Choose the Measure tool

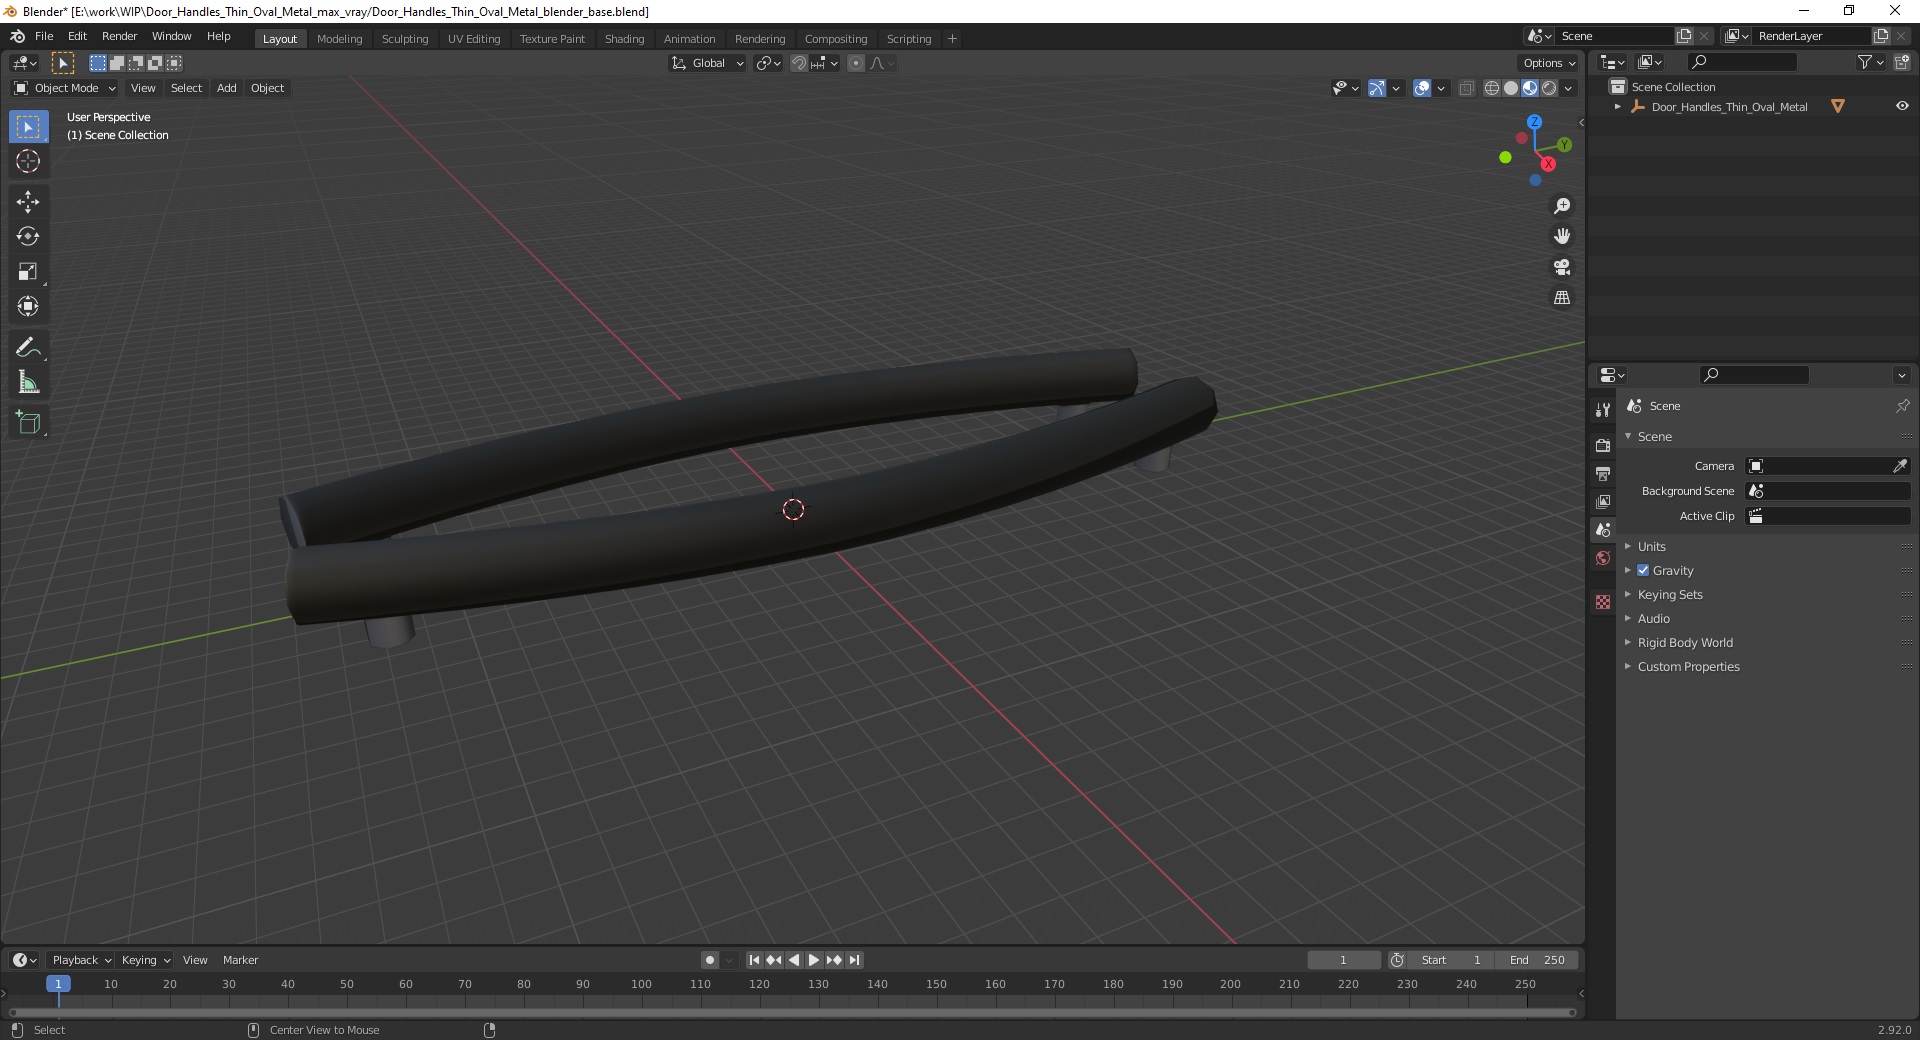(x=28, y=383)
